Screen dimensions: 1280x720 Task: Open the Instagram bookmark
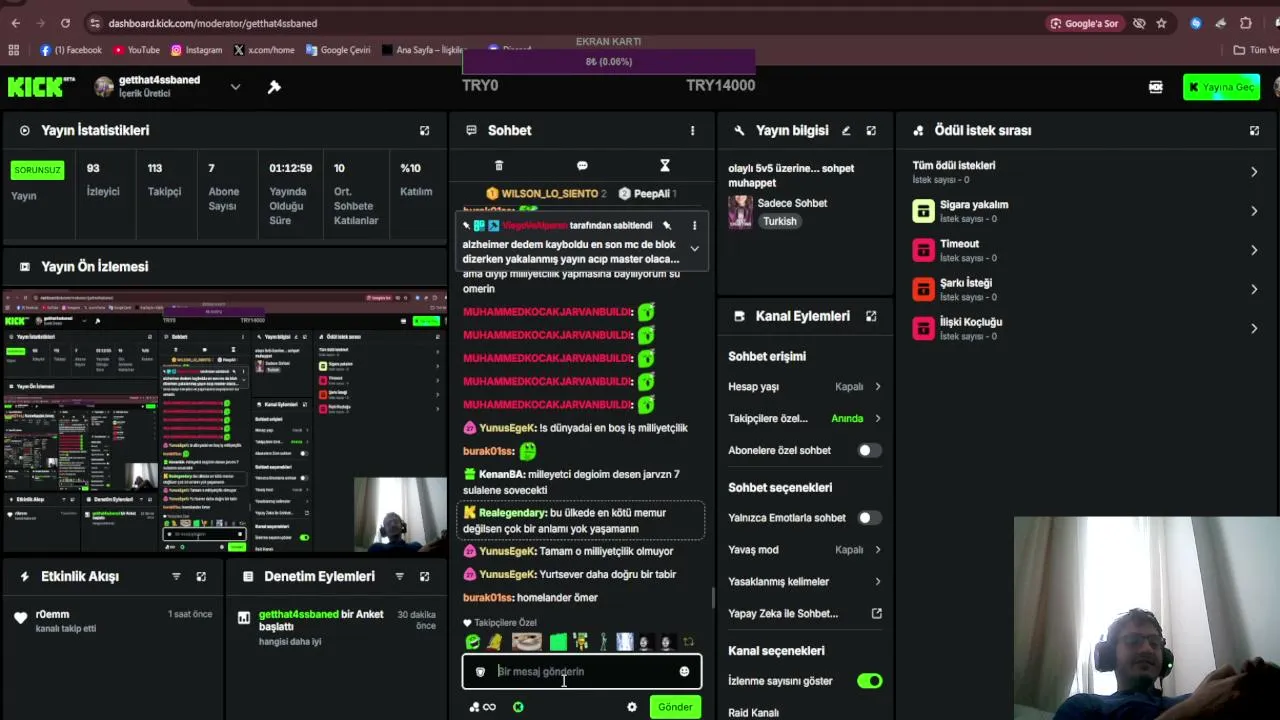click(196, 50)
